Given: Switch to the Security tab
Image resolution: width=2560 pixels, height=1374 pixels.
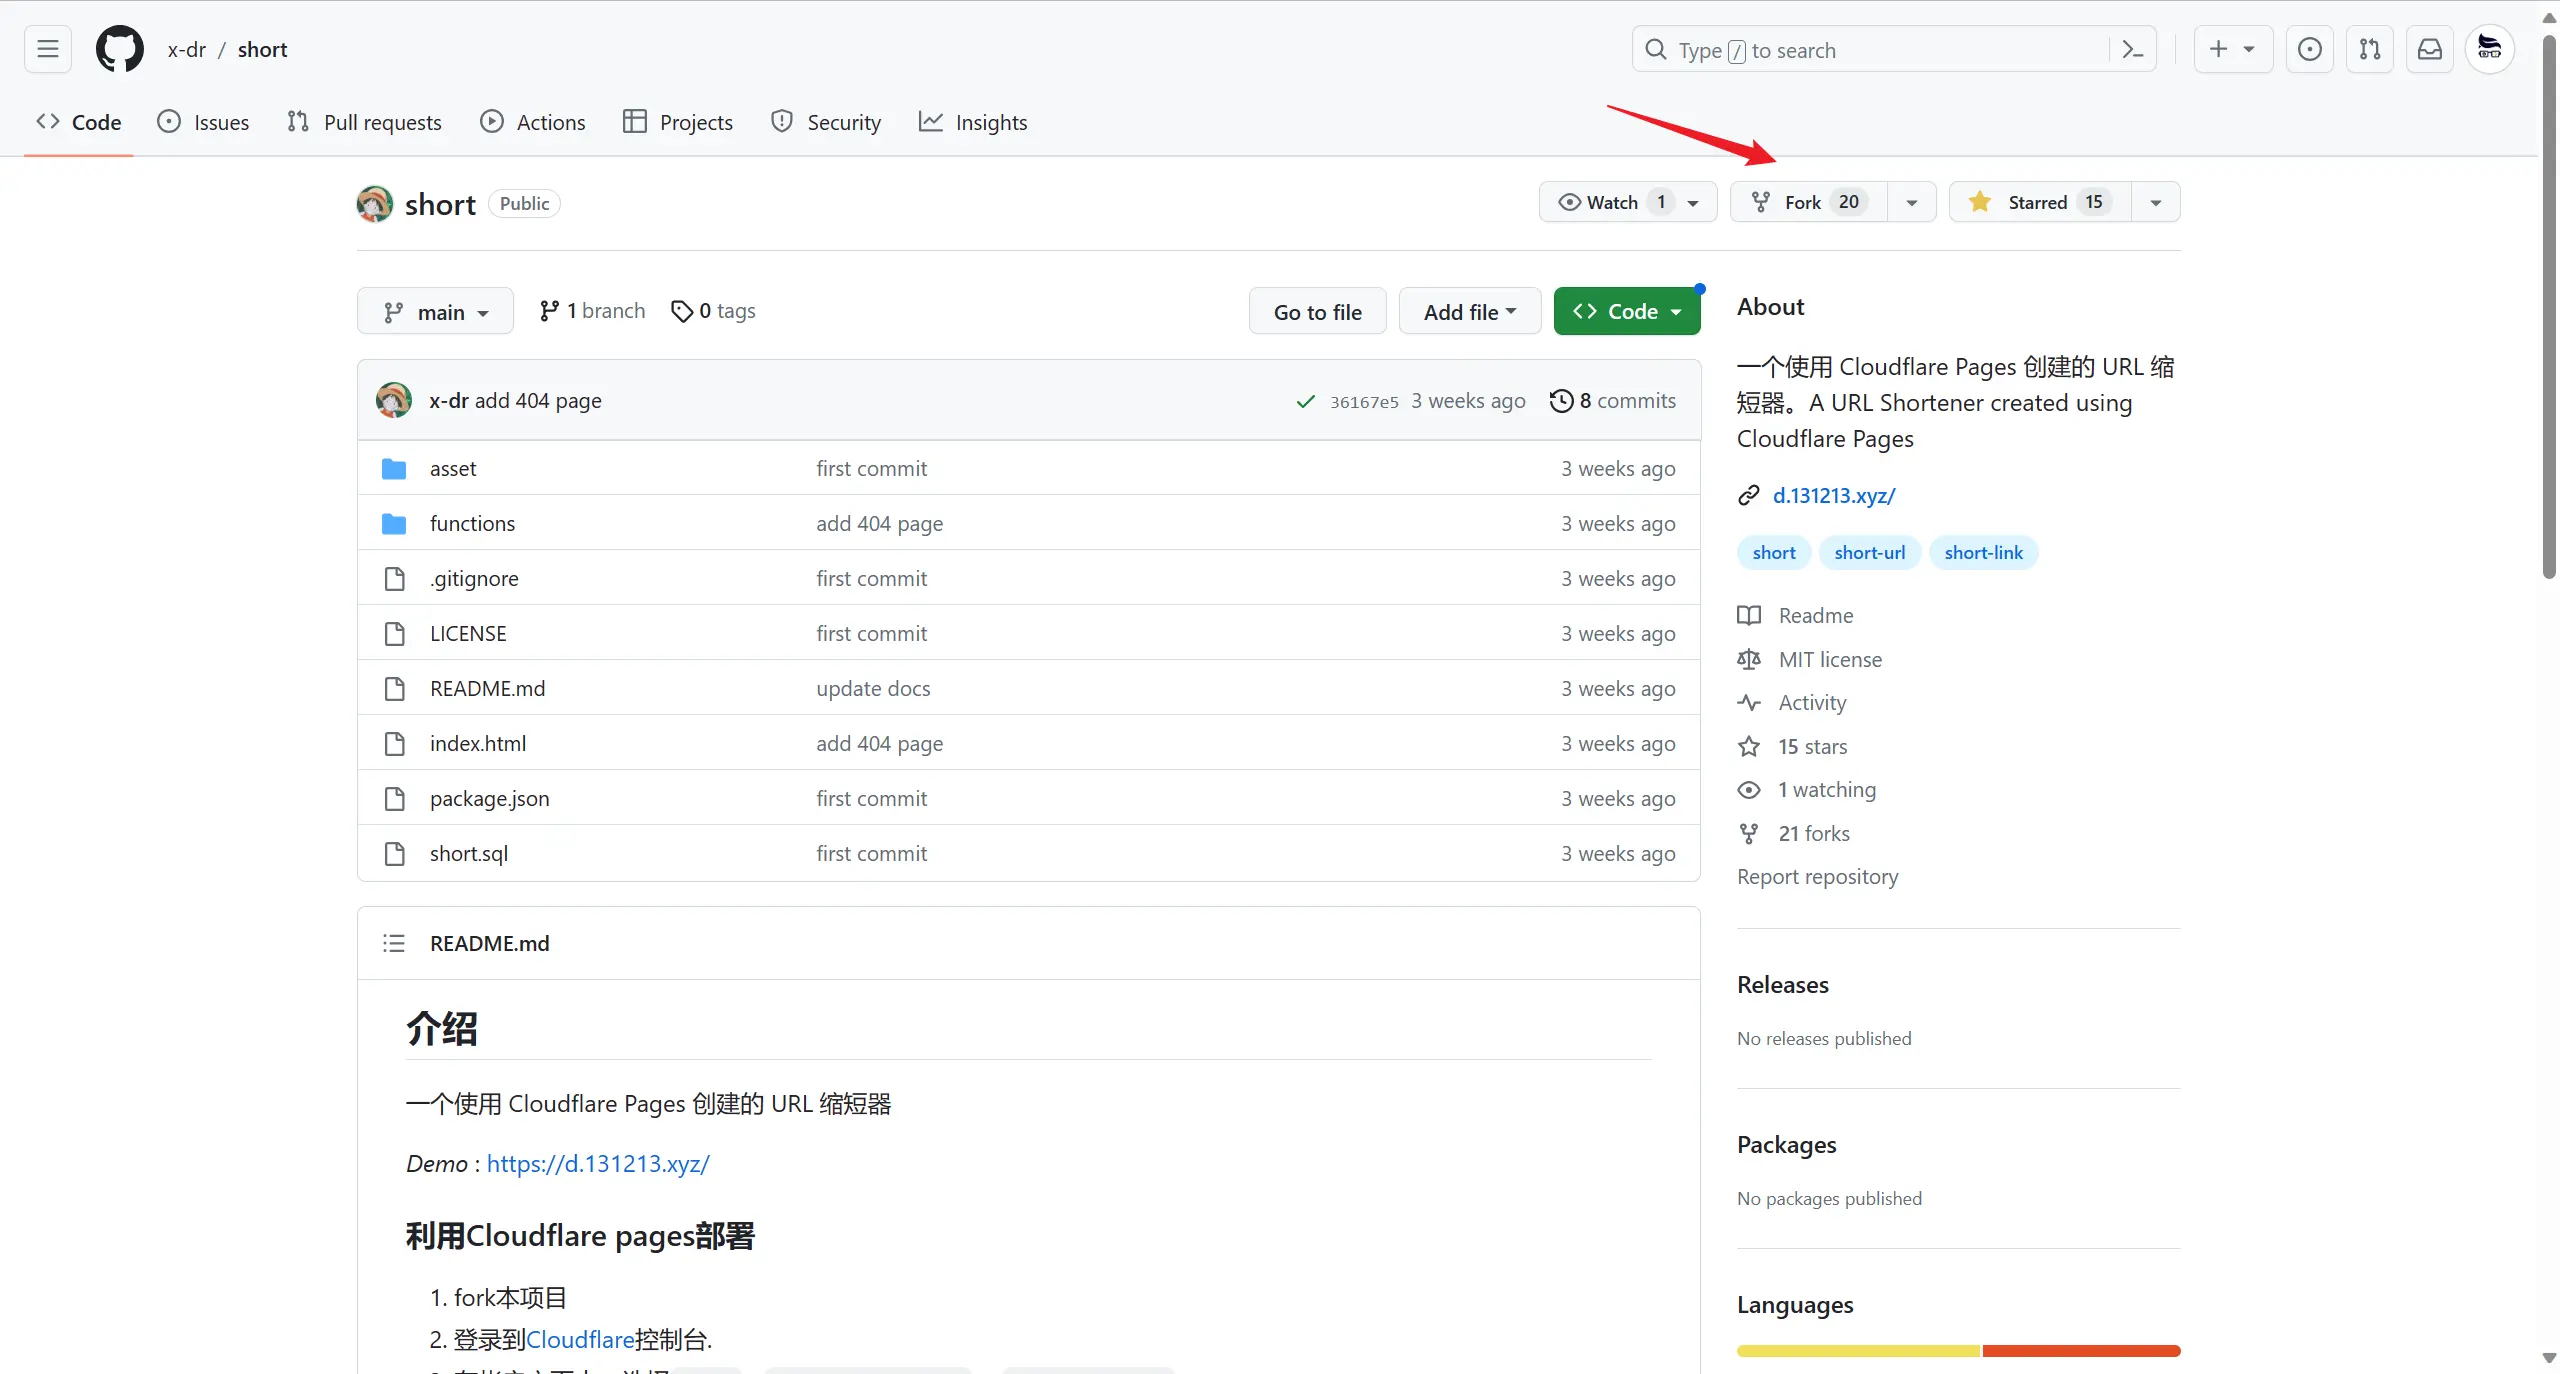Looking at the screenshot, I should pyautogui.click(x=827, y=122).
